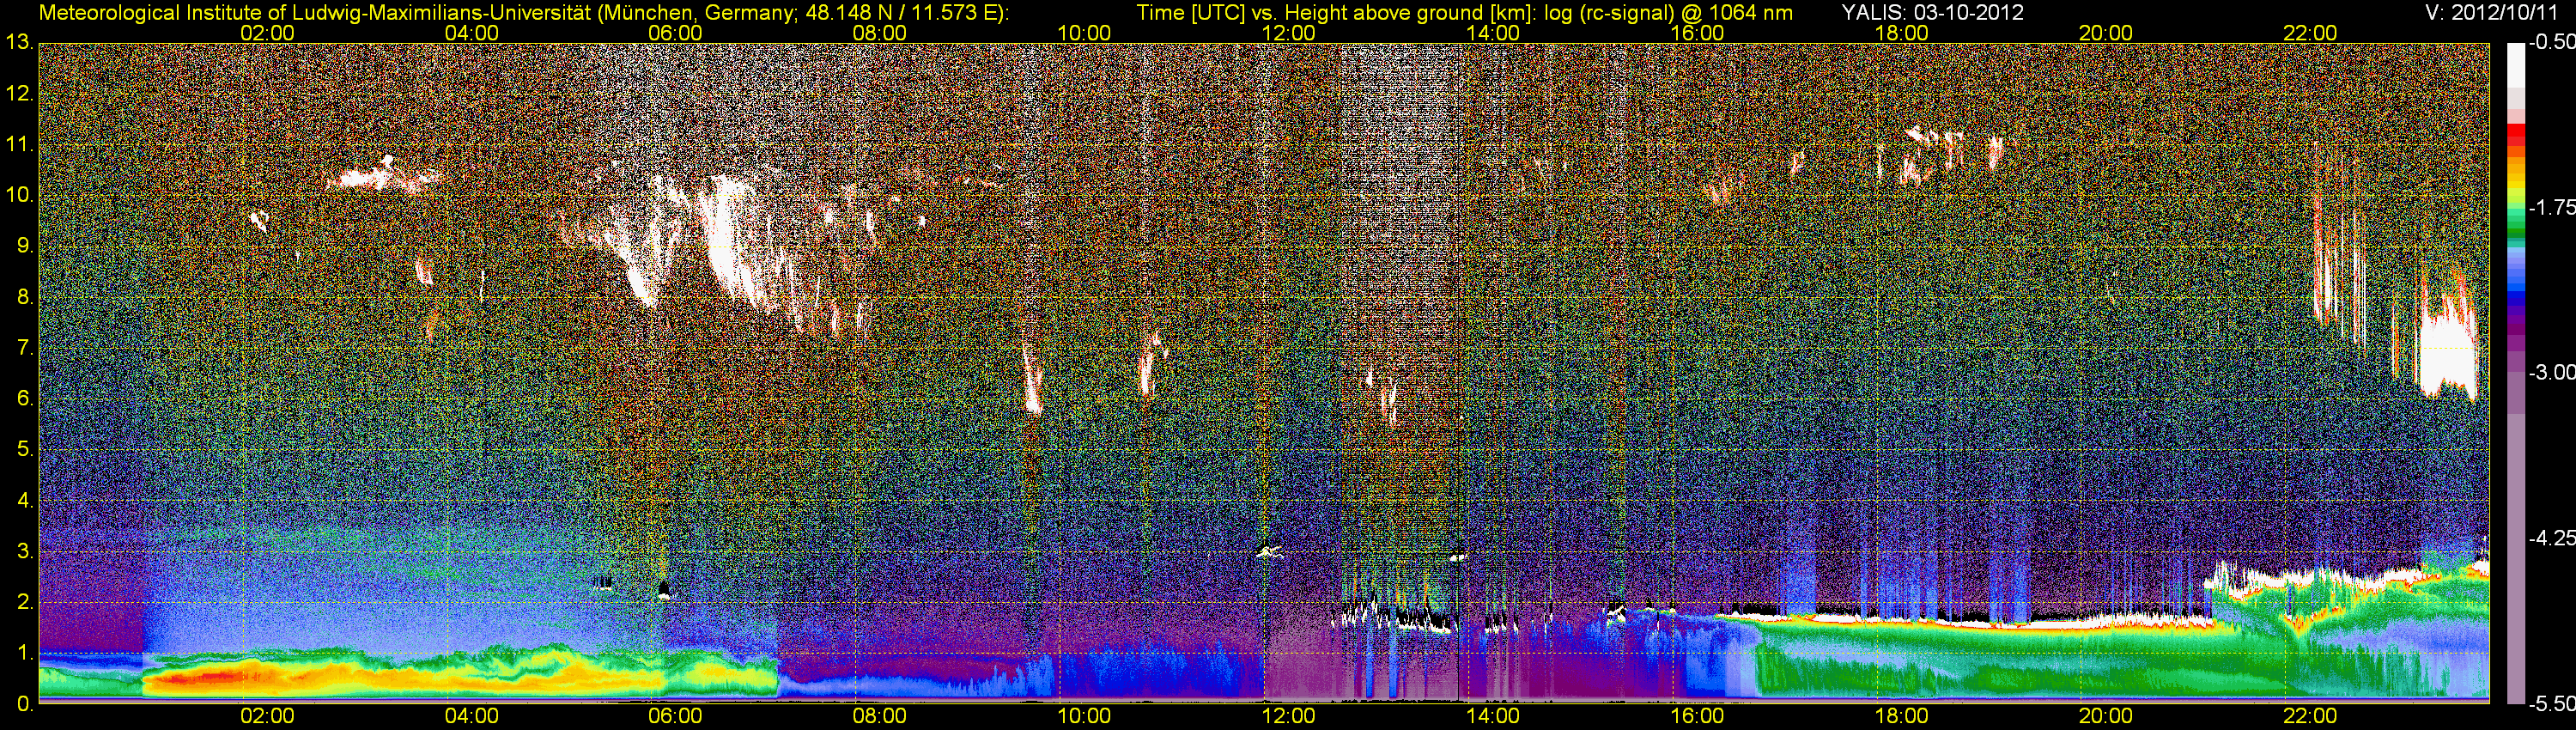Click the 08:00 label on the top time axis
Viewport: 2576px width, 730px height.
pos(880,33)
